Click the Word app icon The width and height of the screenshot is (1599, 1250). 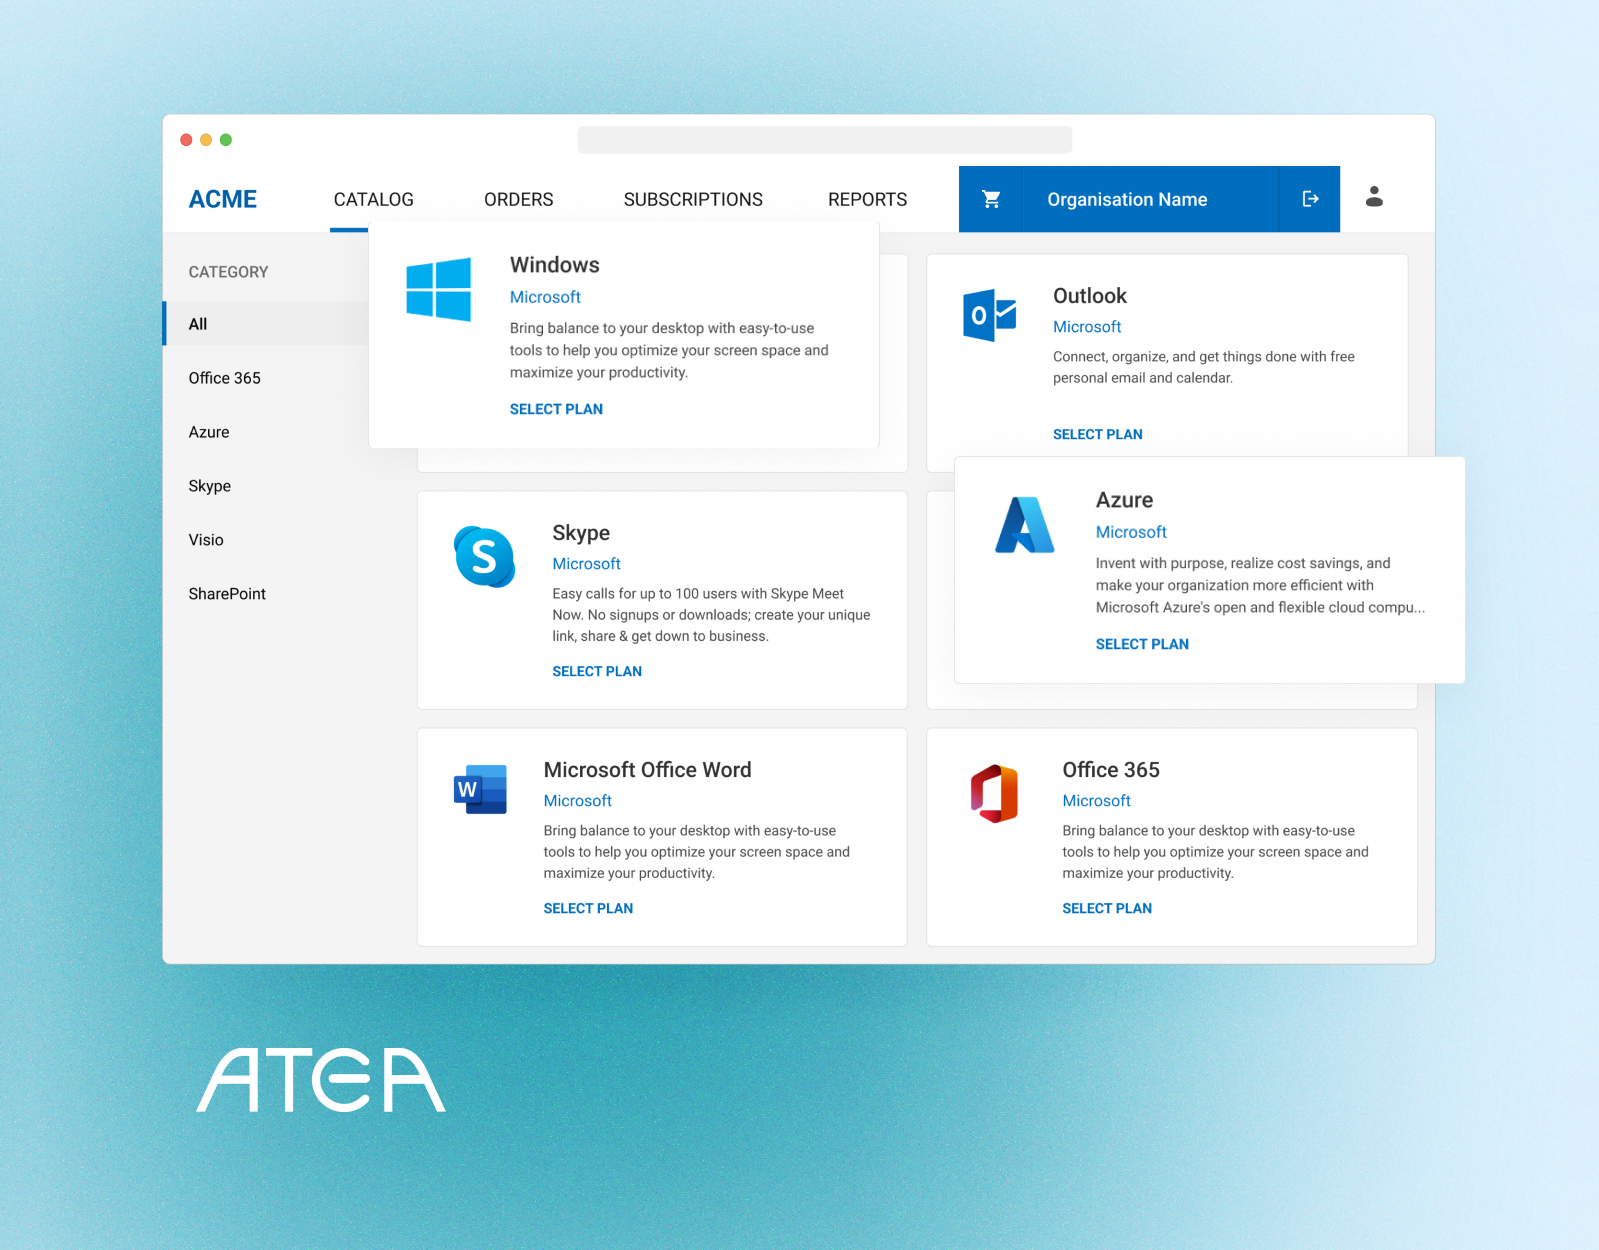[x=480, y=789]
